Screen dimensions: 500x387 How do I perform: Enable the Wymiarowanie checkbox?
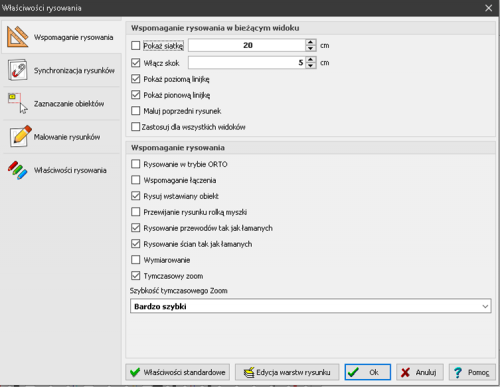[135, 260]
